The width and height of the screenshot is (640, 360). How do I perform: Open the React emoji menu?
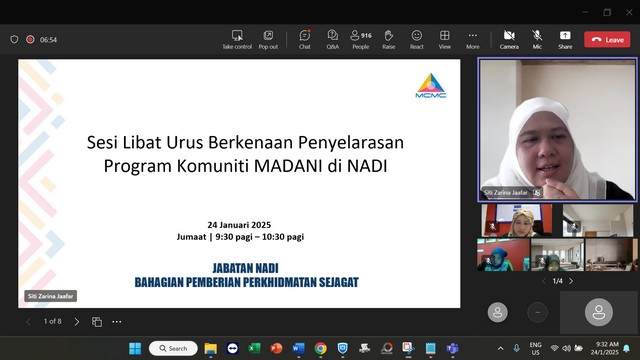[417, 40]
